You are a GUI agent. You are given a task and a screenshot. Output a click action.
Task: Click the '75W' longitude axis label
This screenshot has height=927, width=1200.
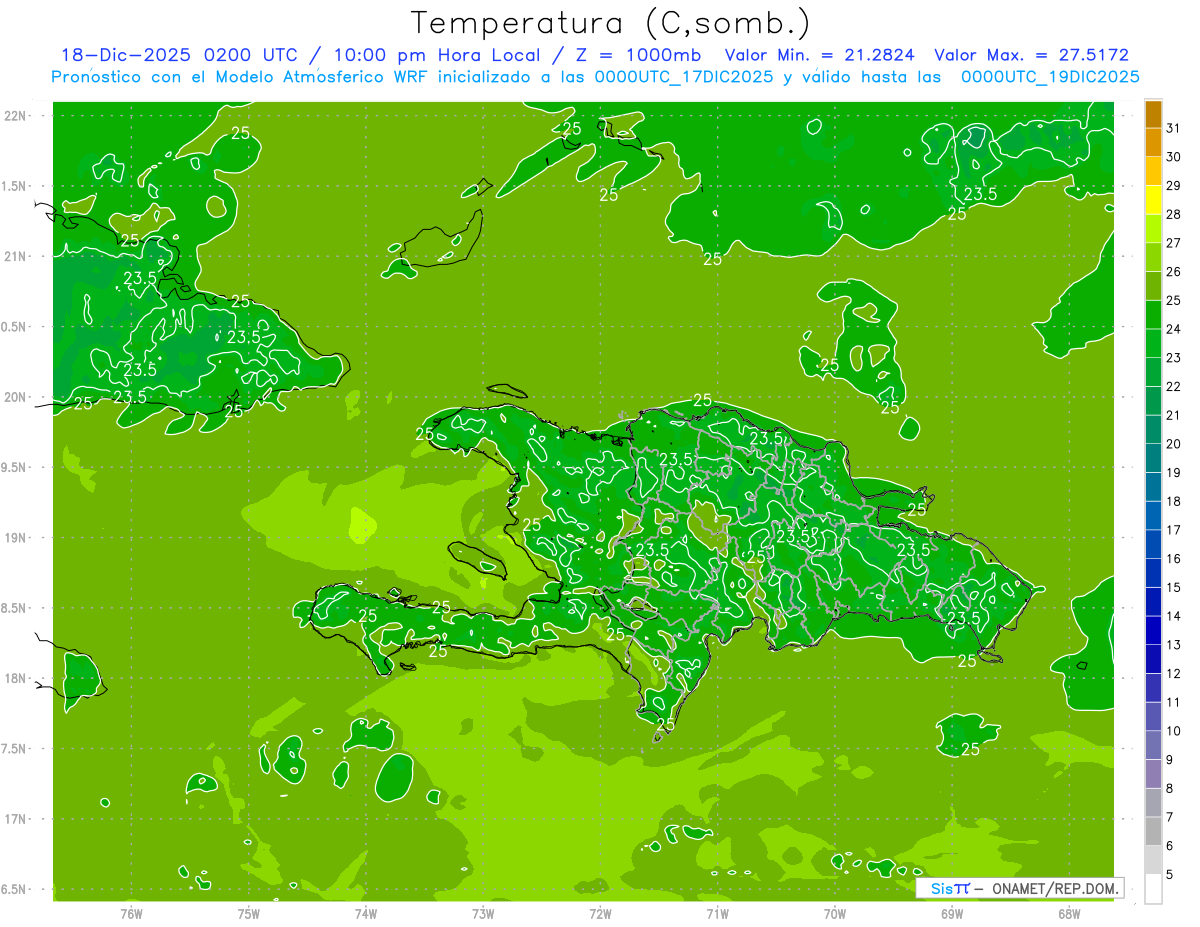pyautogui.click(x=249, y=913)
